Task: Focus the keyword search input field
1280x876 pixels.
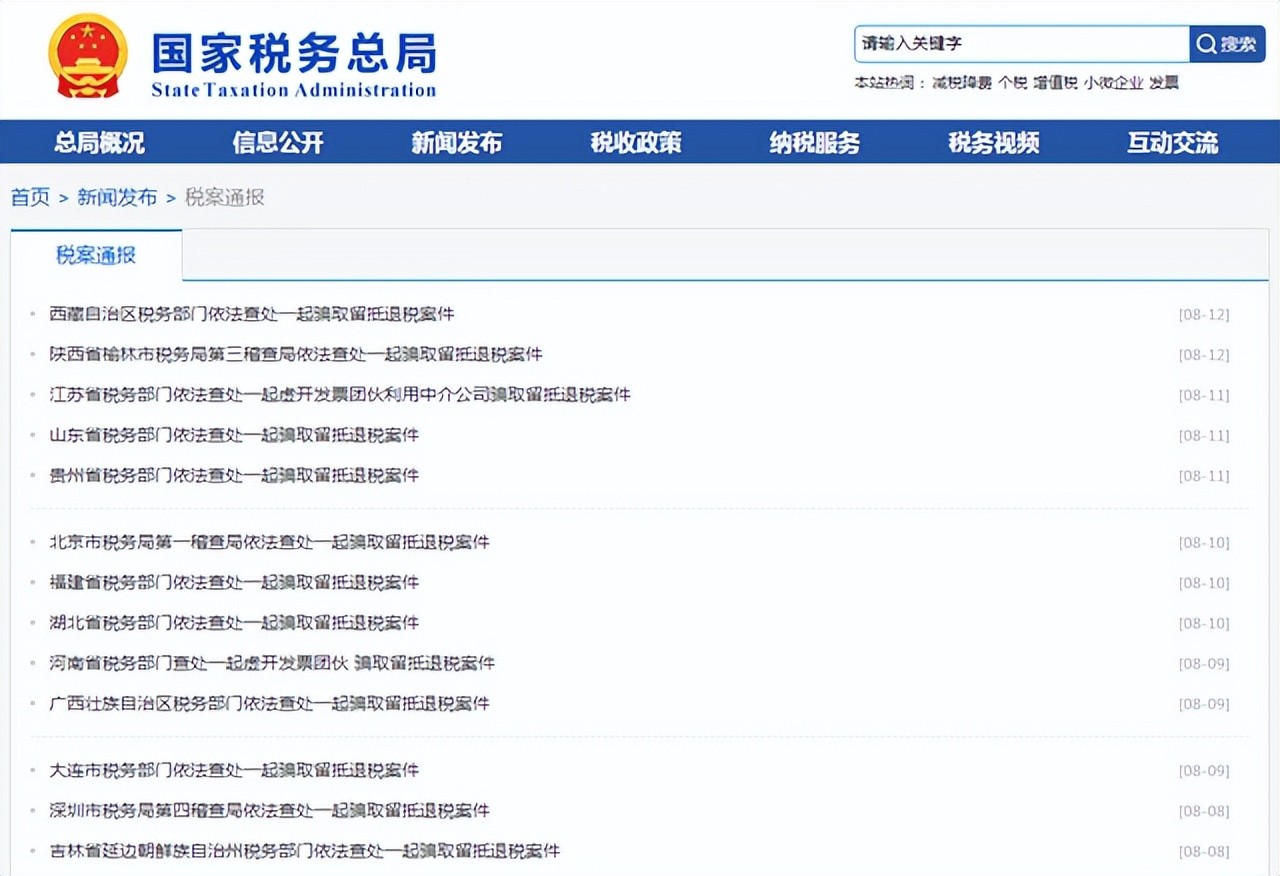Action: [1020, 44]
